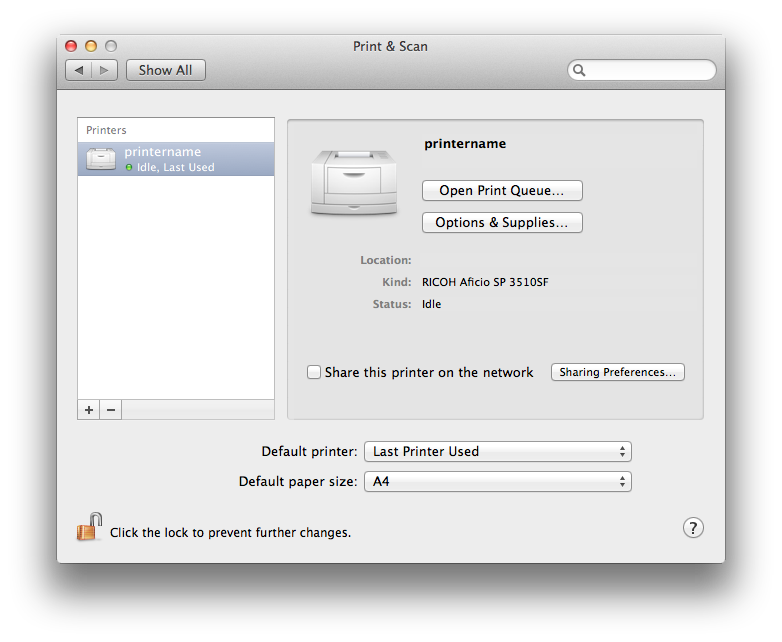Open Options & Supplies dialog
Viewport: 782px width, 642px height.
tap(502, 222)
